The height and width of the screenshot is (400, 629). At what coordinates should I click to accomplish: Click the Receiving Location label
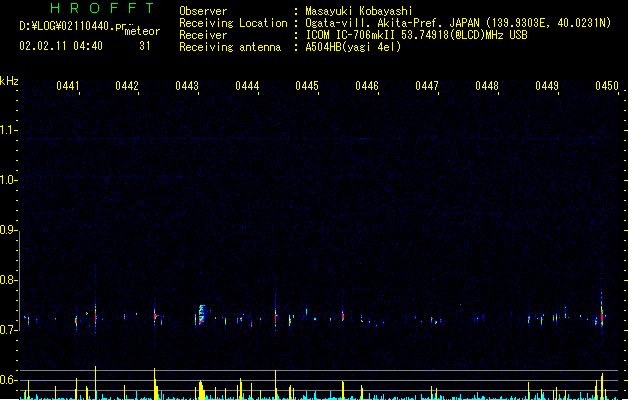pyautogui.click(x=233, y=23)
